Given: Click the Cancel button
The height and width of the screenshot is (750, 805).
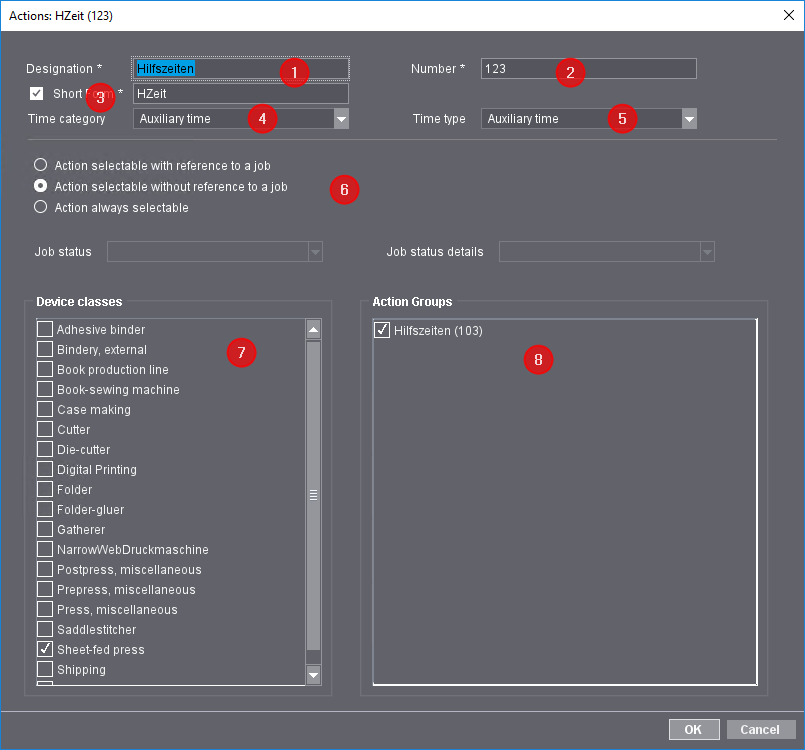Looking at the screenshot, I should pyautogui.click(x=760, y=729).
